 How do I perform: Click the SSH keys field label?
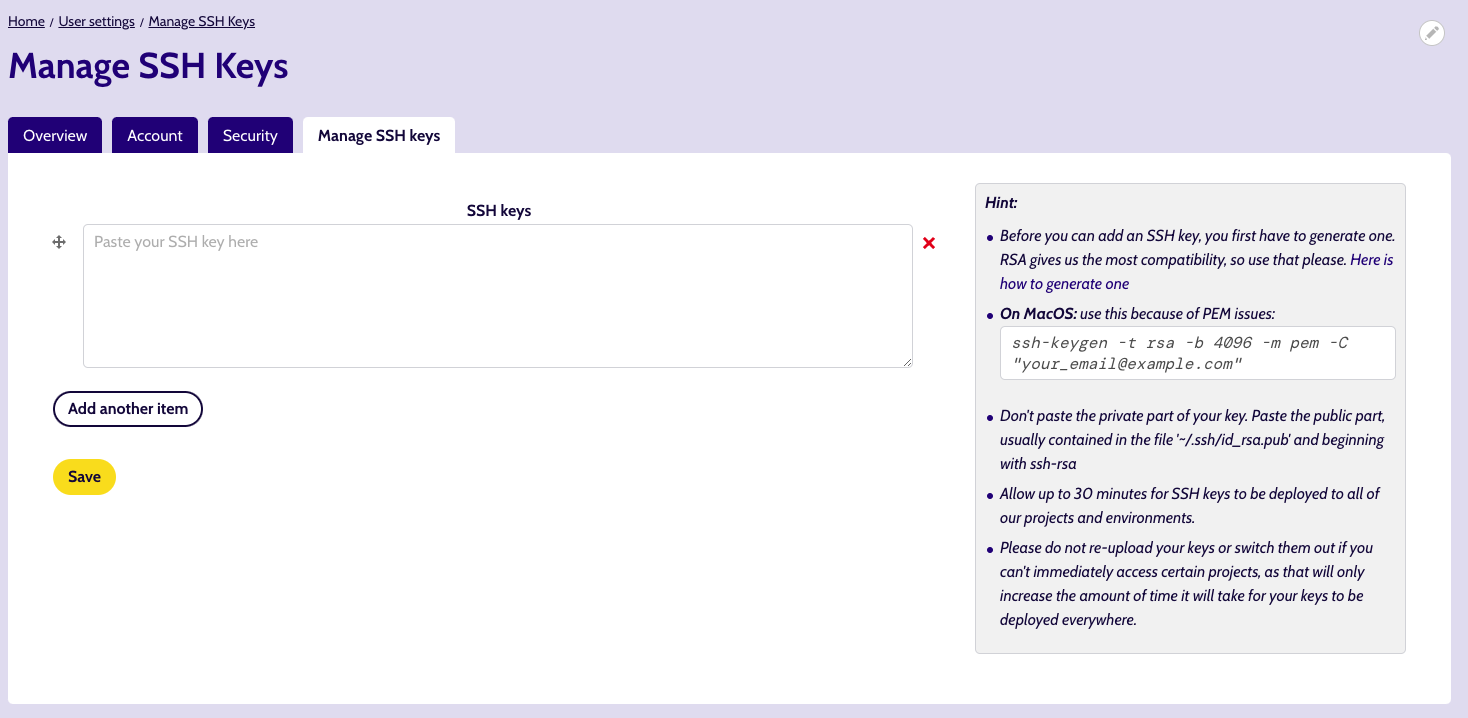pos(499,211)
